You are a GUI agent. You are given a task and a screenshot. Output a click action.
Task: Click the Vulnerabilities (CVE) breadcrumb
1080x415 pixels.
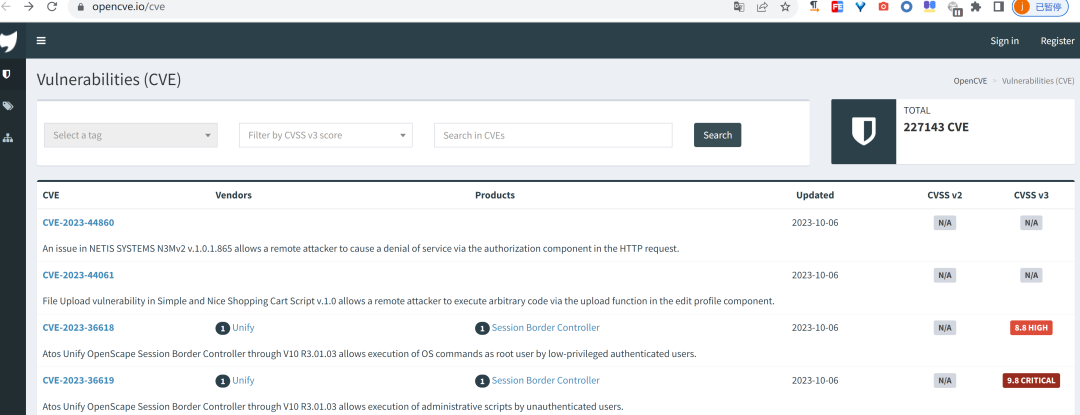point(1038,81)
